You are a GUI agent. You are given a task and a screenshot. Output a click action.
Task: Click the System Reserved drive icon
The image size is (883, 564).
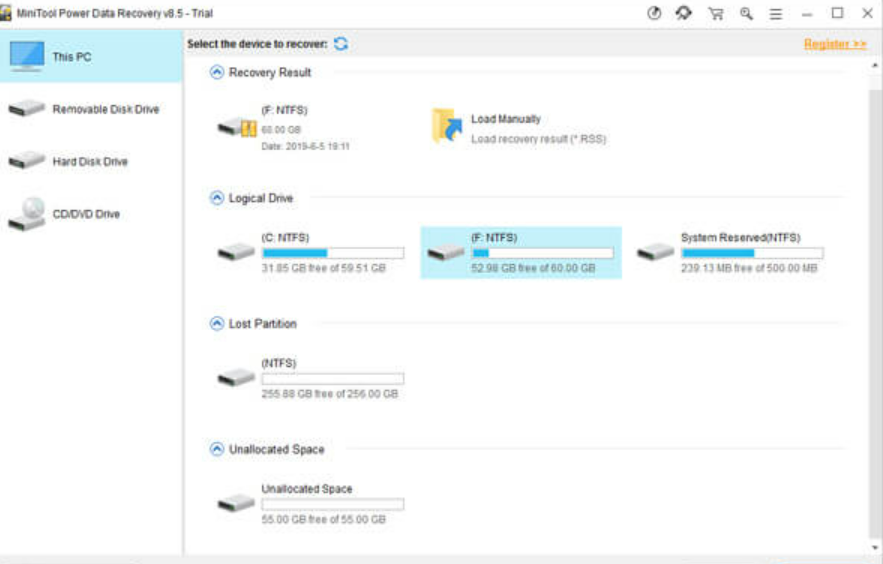(x=655, y=252)
